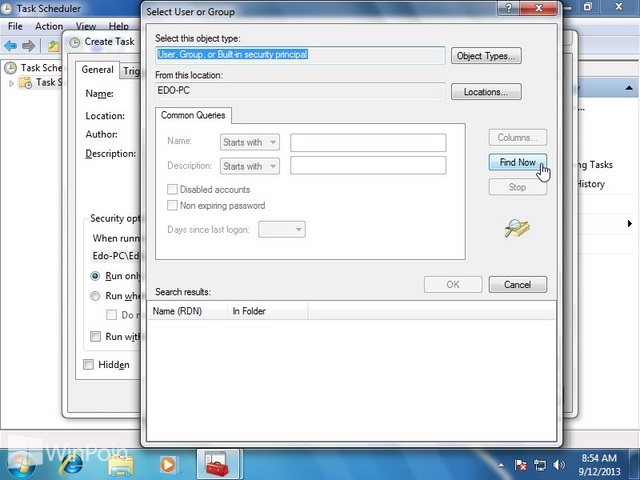Click the EDO-PC location field

coord(300,91)
